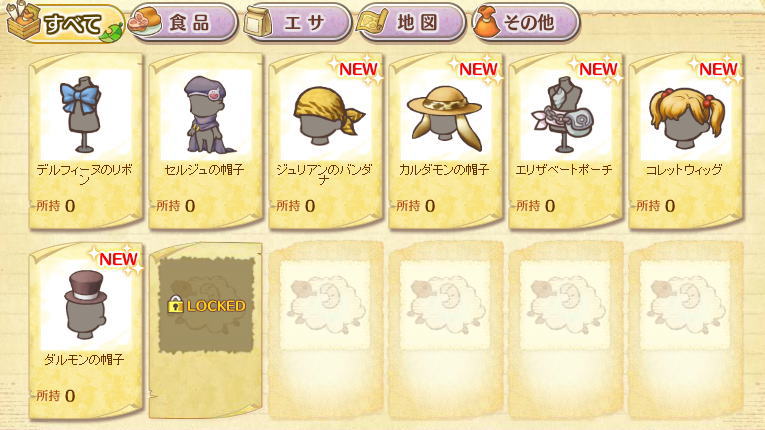The height and width of the screenshot is (430, 765).
Task: Click the LOCKED padlock icon
Action: point(175,306)
